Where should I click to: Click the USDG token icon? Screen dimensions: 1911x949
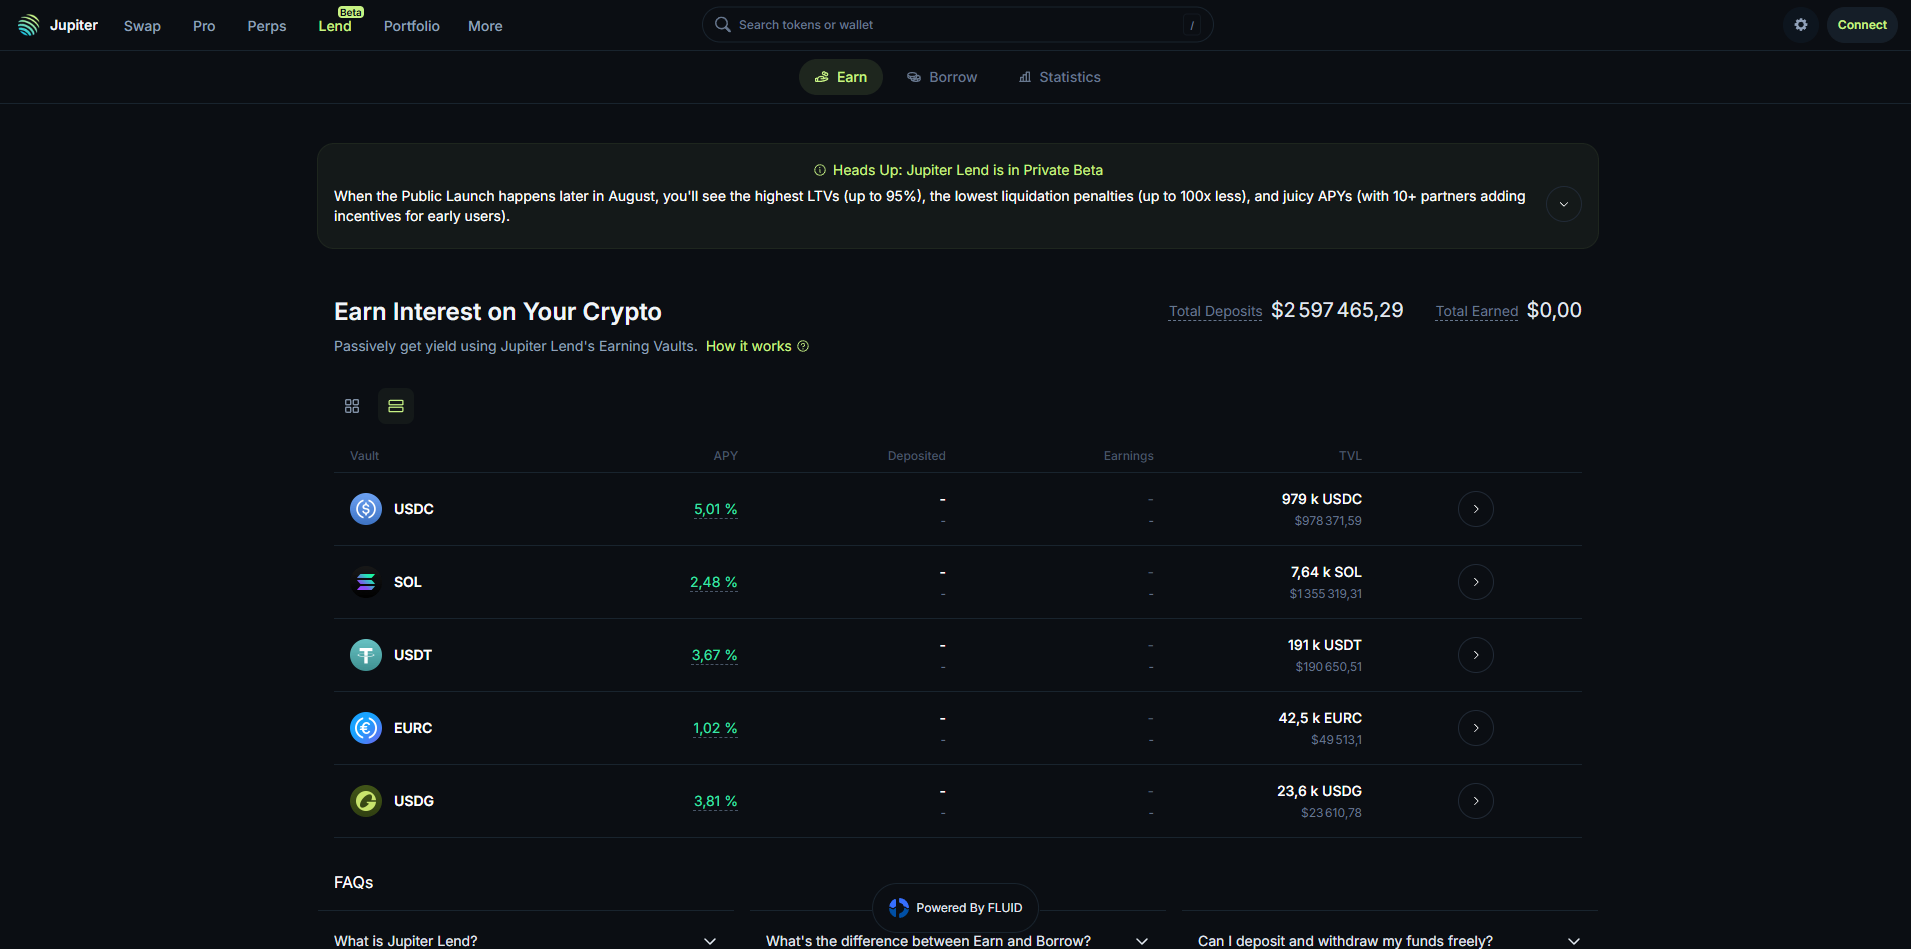(x=366, y=801)
